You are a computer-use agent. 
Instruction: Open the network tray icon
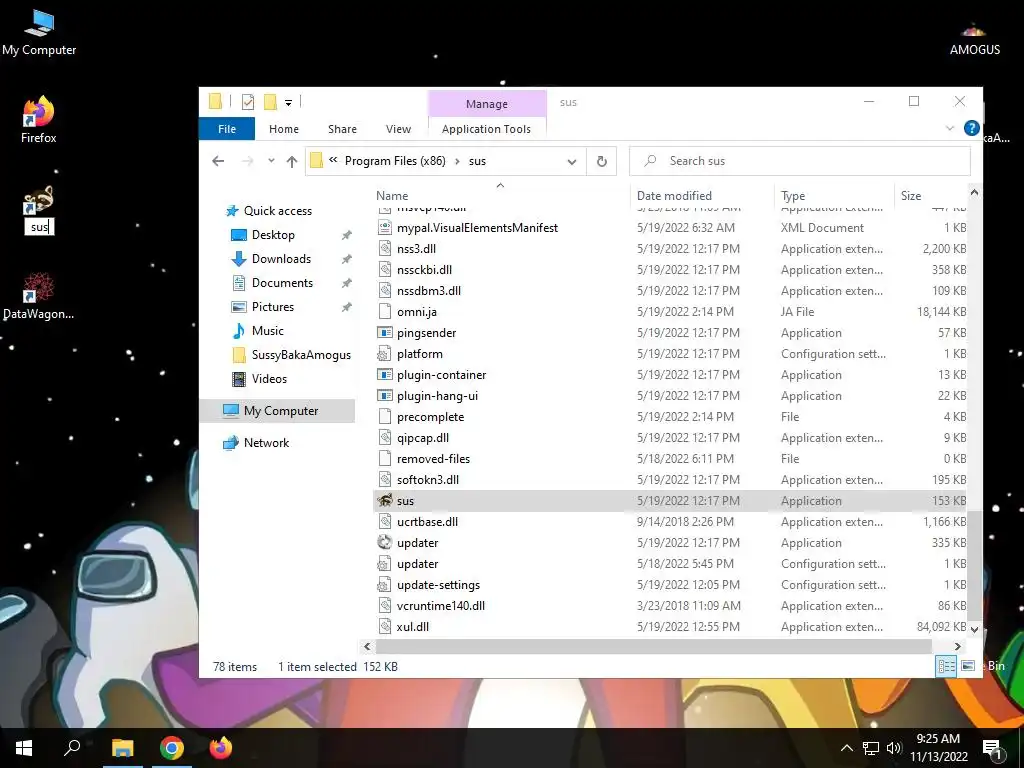click(x=871, y=748)
